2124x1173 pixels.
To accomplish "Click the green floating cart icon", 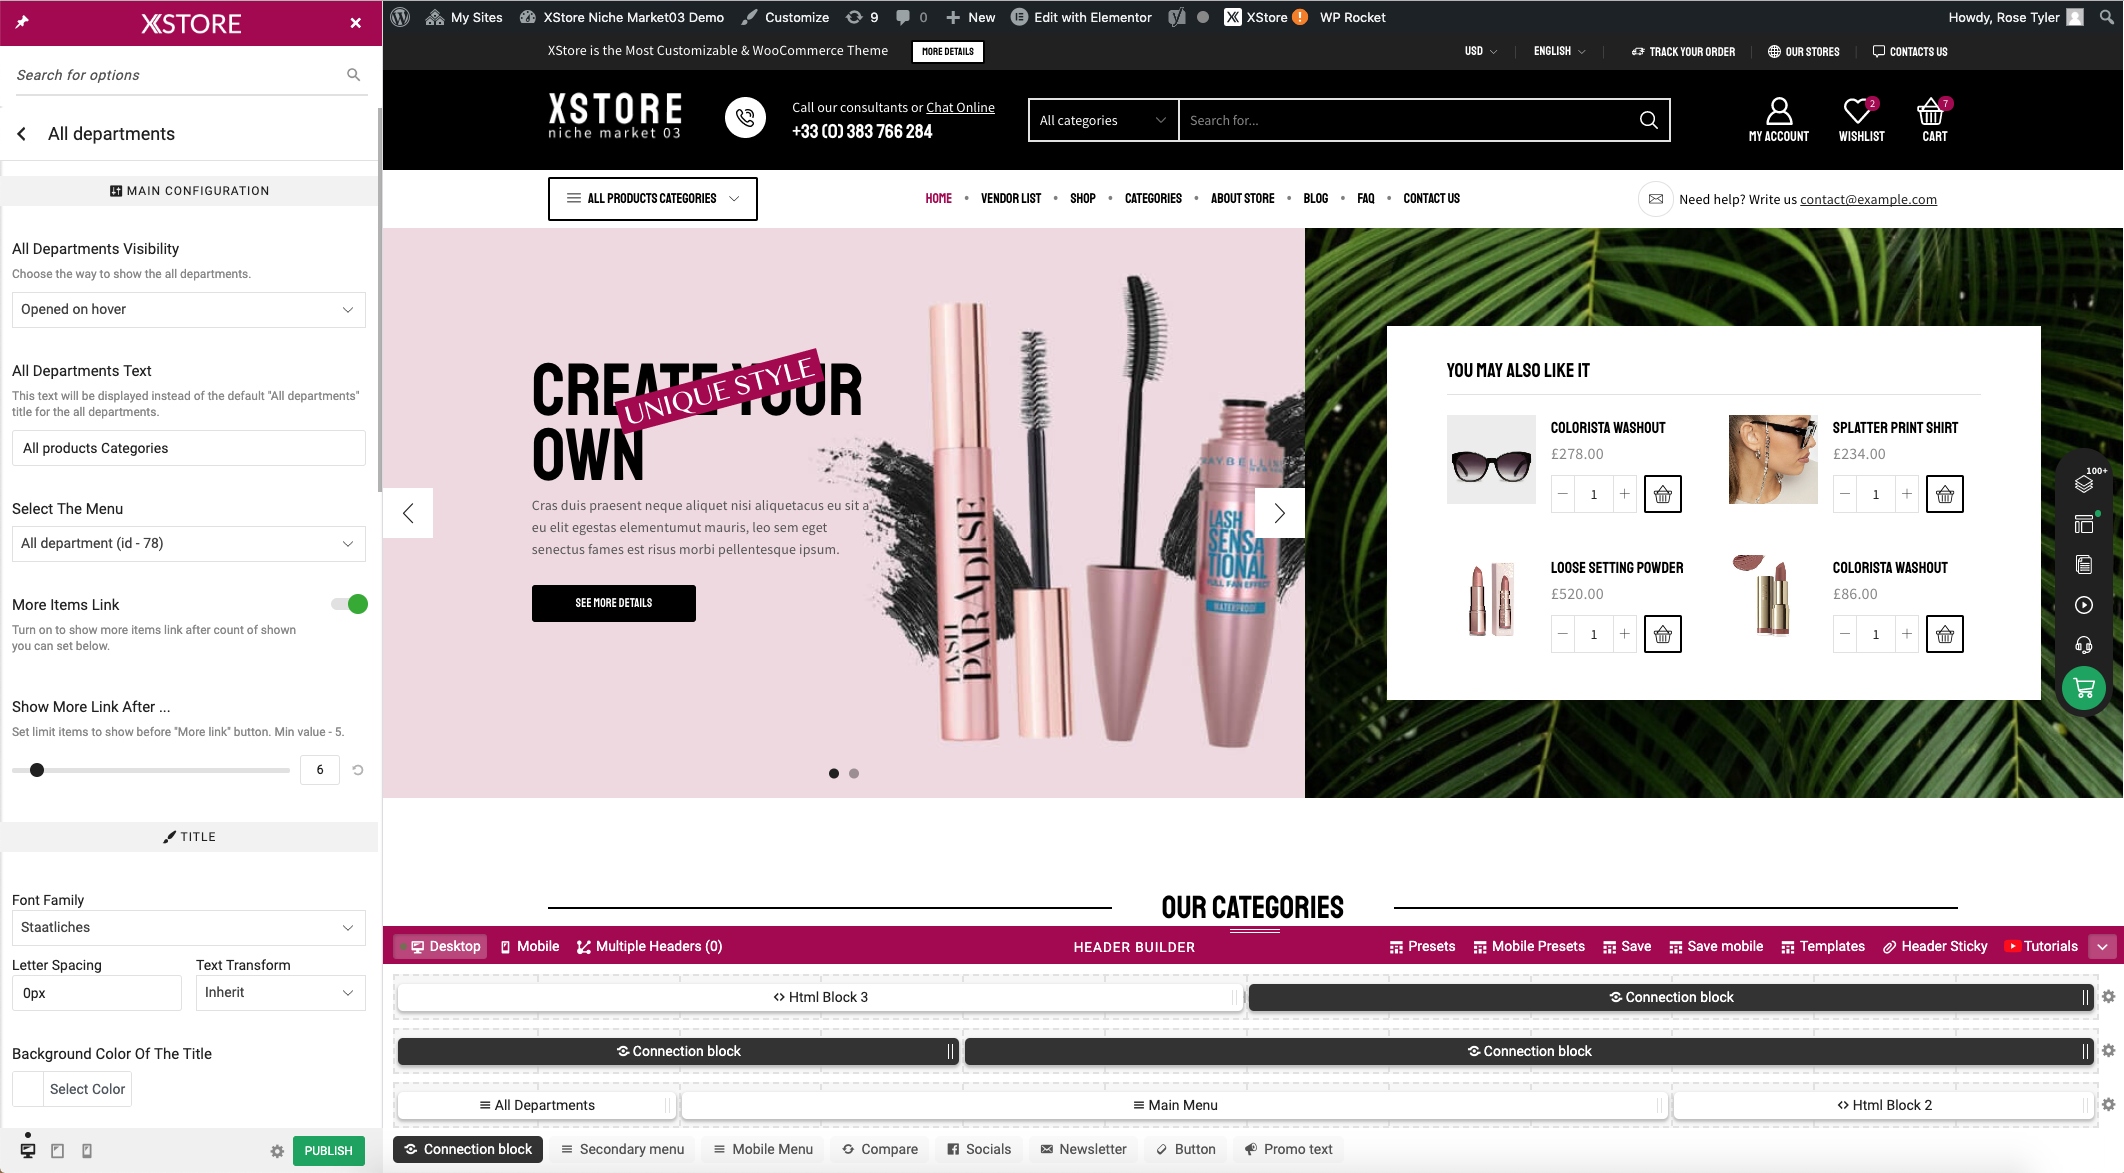I will coord(2084,688).
